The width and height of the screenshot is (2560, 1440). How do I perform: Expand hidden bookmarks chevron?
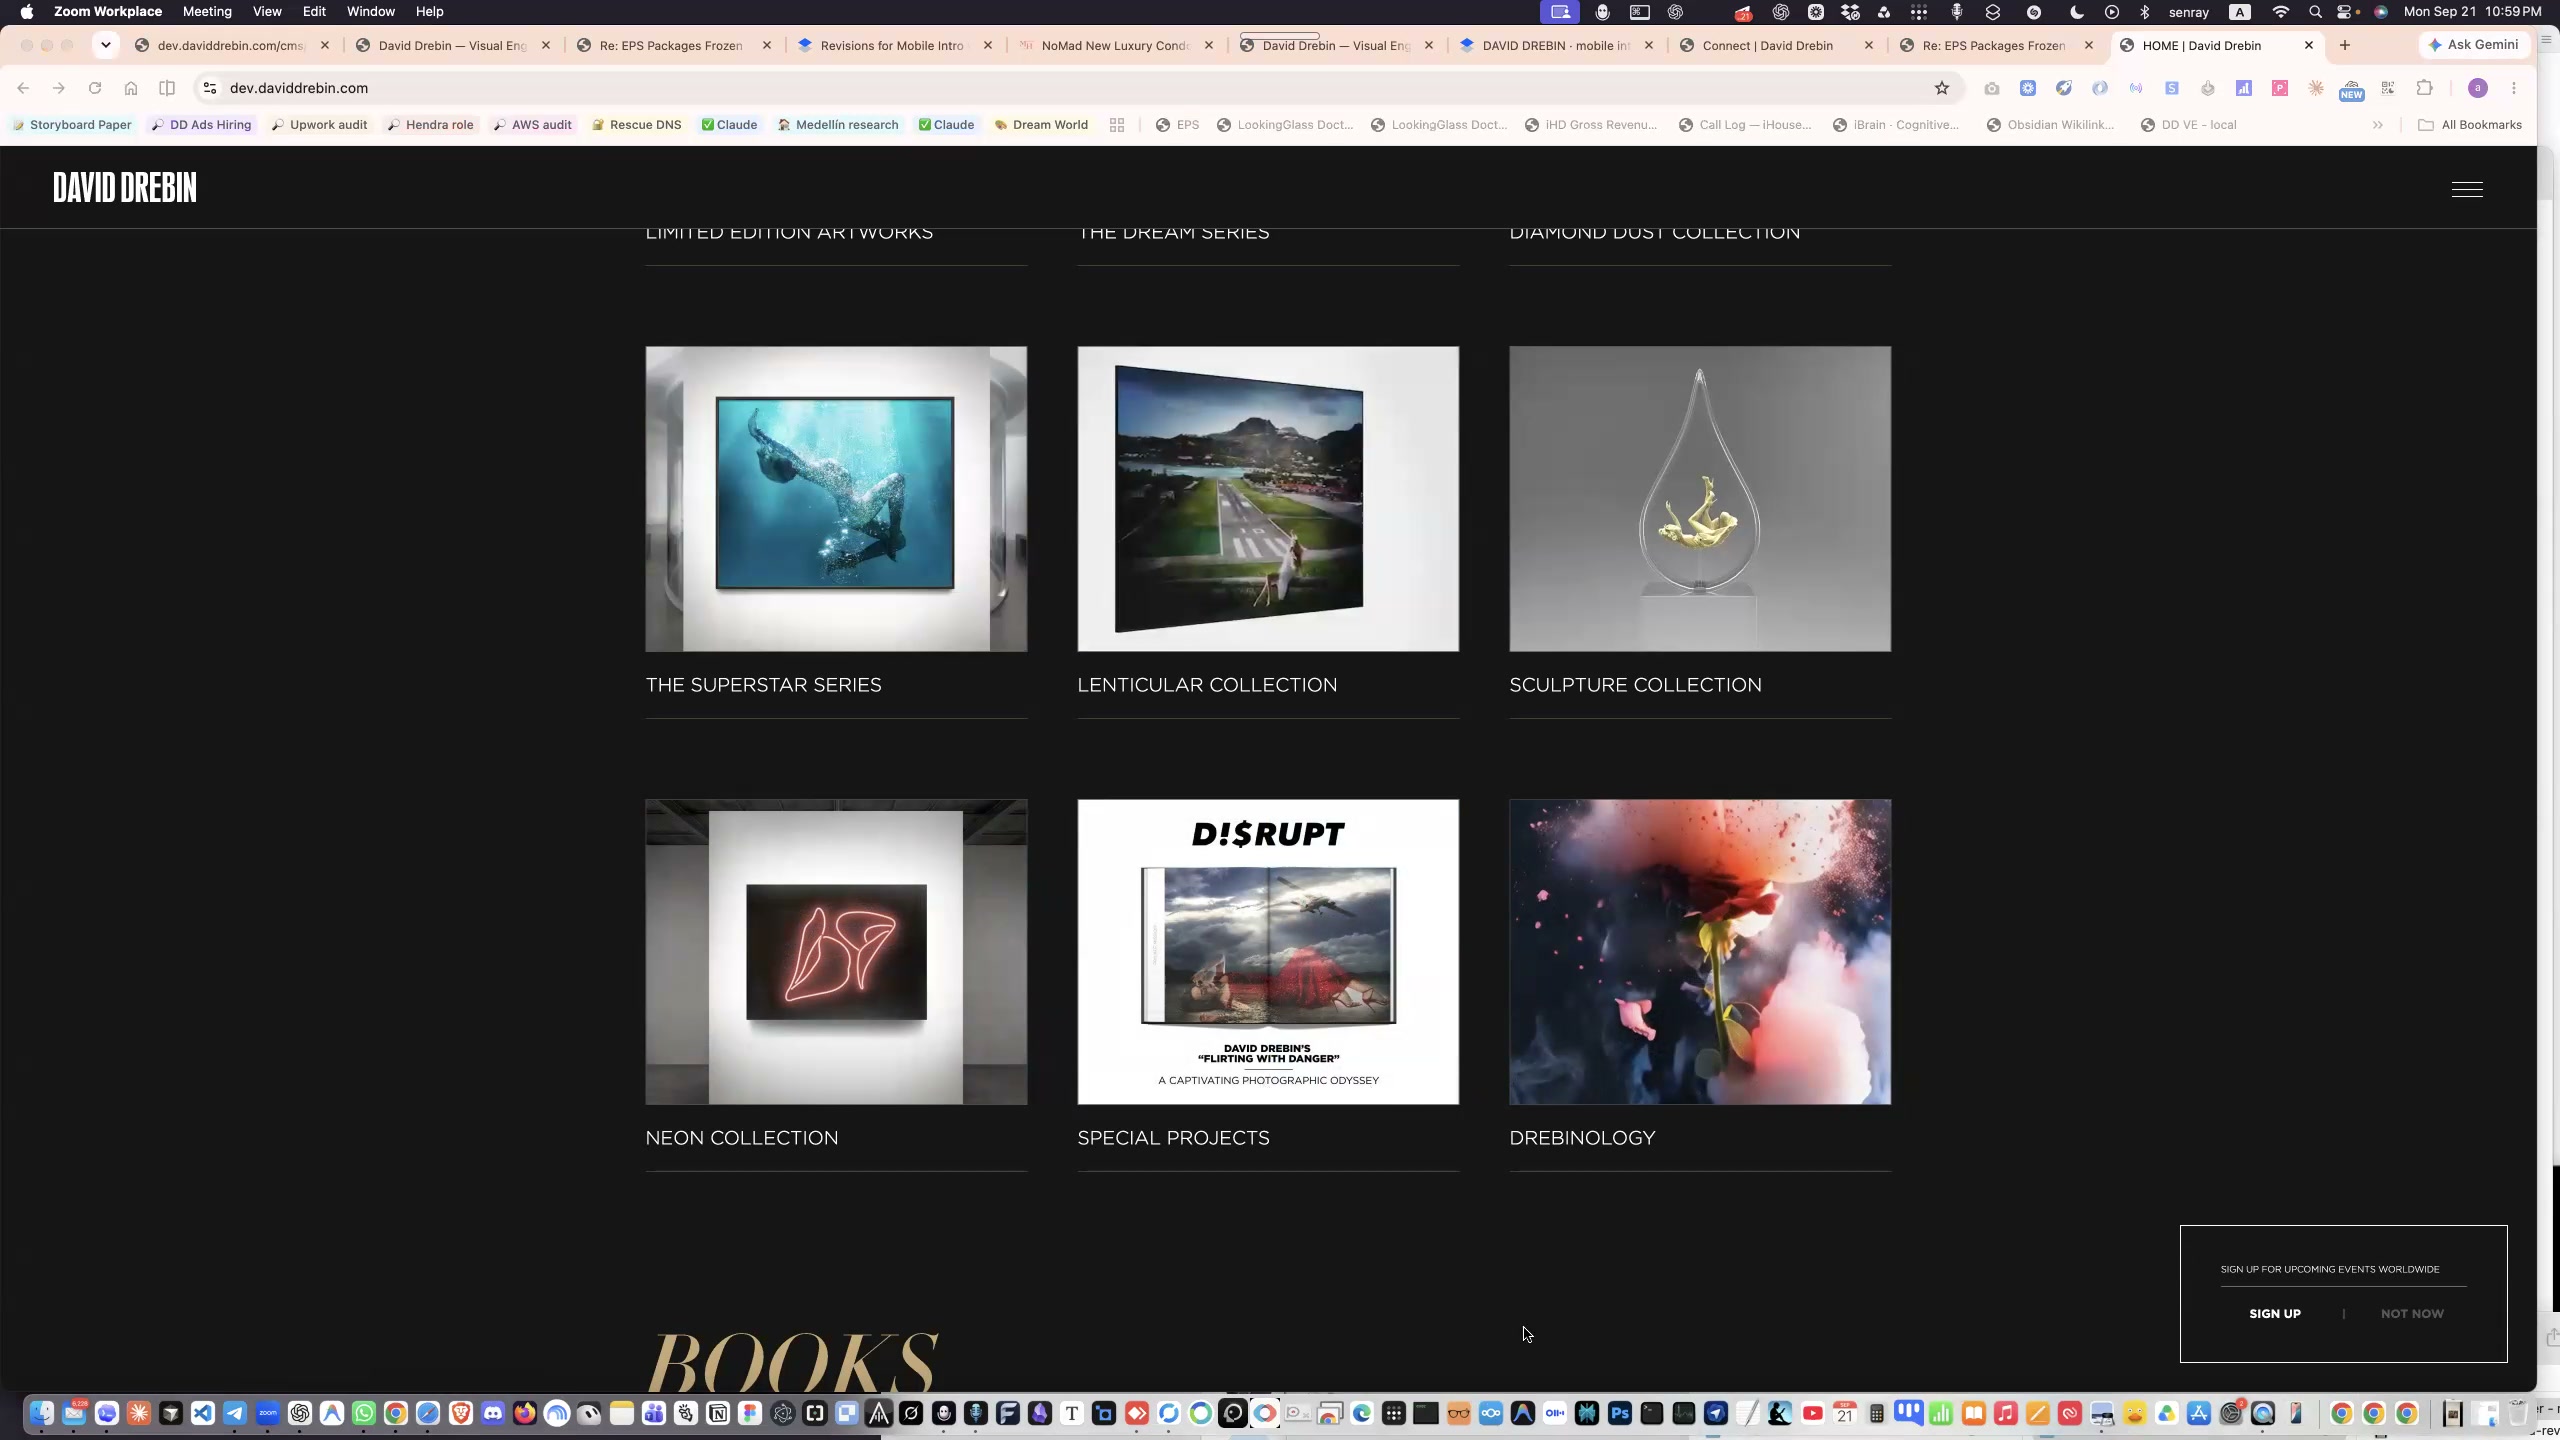(x=2378, y=125)
